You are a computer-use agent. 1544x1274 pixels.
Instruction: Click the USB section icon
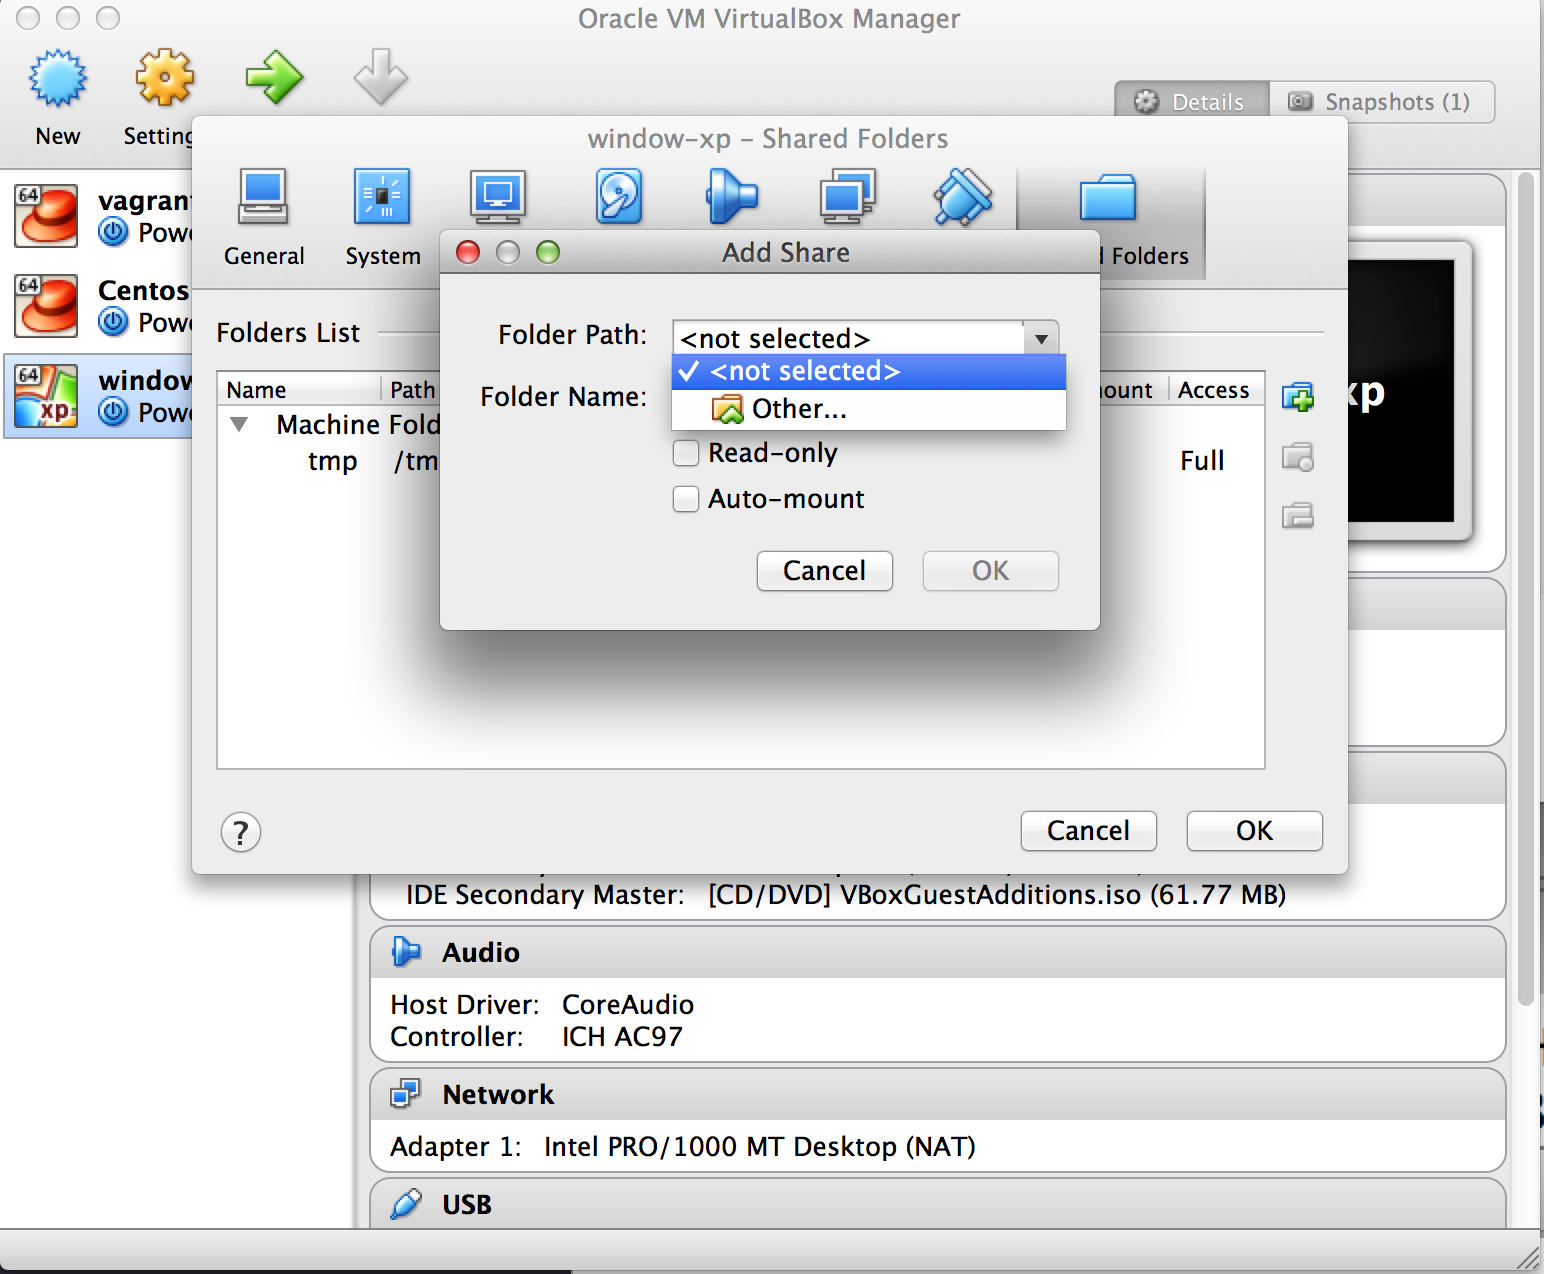point(406,1204)
